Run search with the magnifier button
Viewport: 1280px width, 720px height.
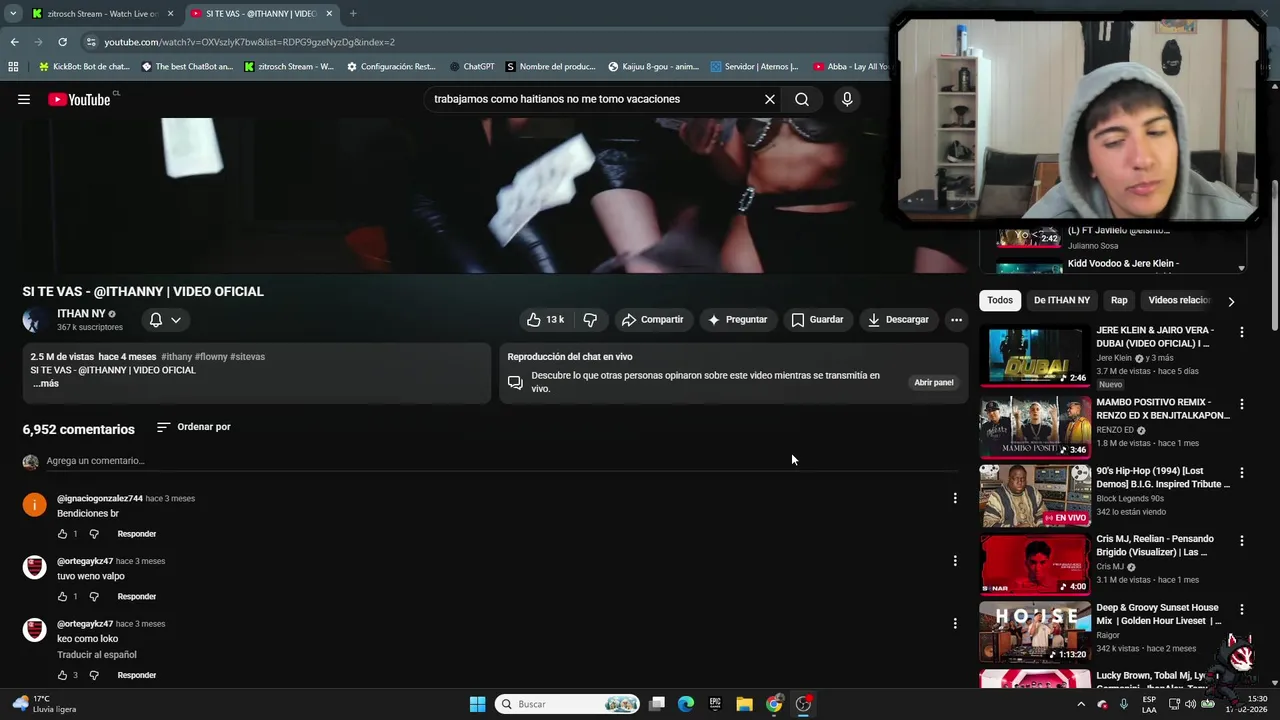802,99
